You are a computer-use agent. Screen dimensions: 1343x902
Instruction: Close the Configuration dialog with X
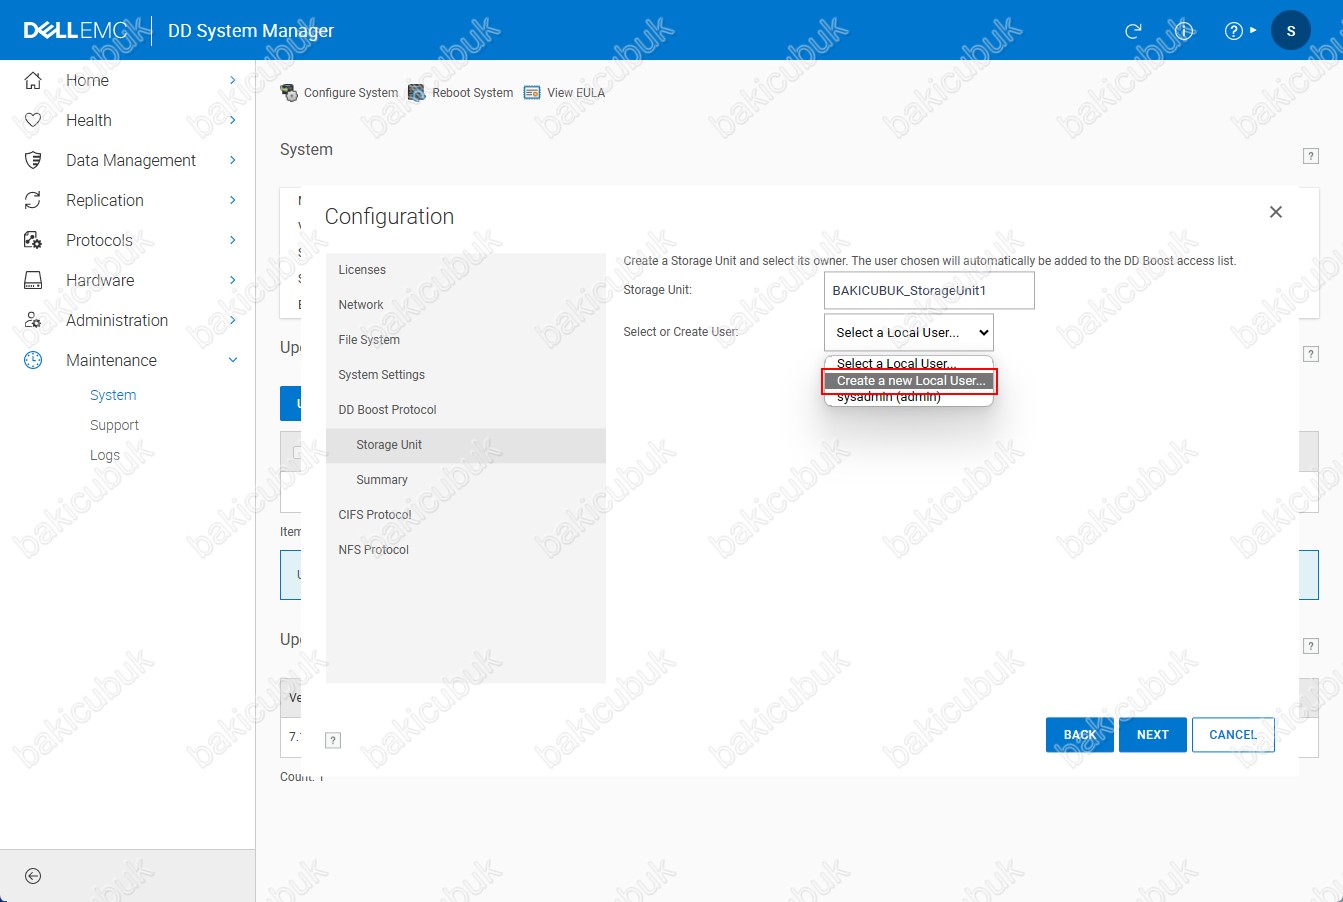pos(1275,212)
